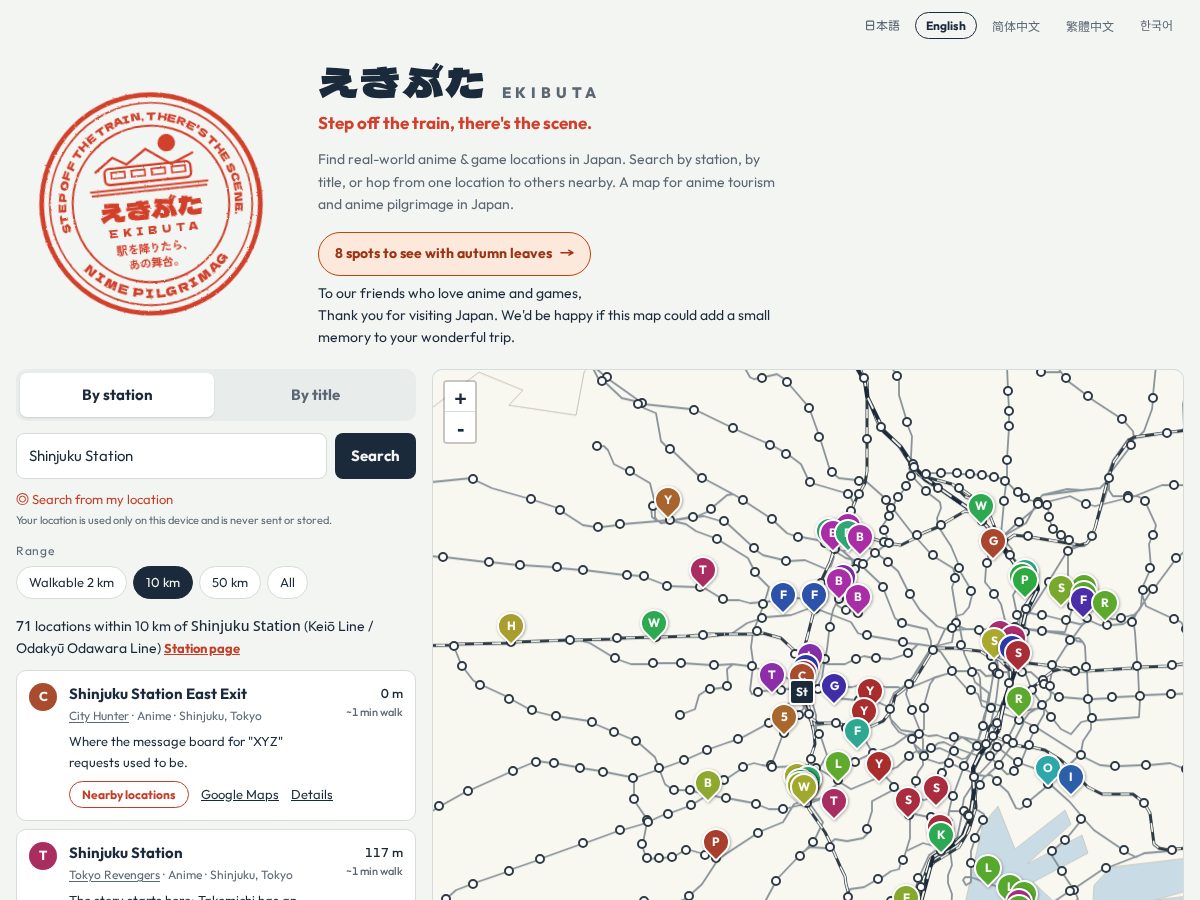Click the Shinjuku Station East Exit heading

pyautogui.click(x=158, y=694)
